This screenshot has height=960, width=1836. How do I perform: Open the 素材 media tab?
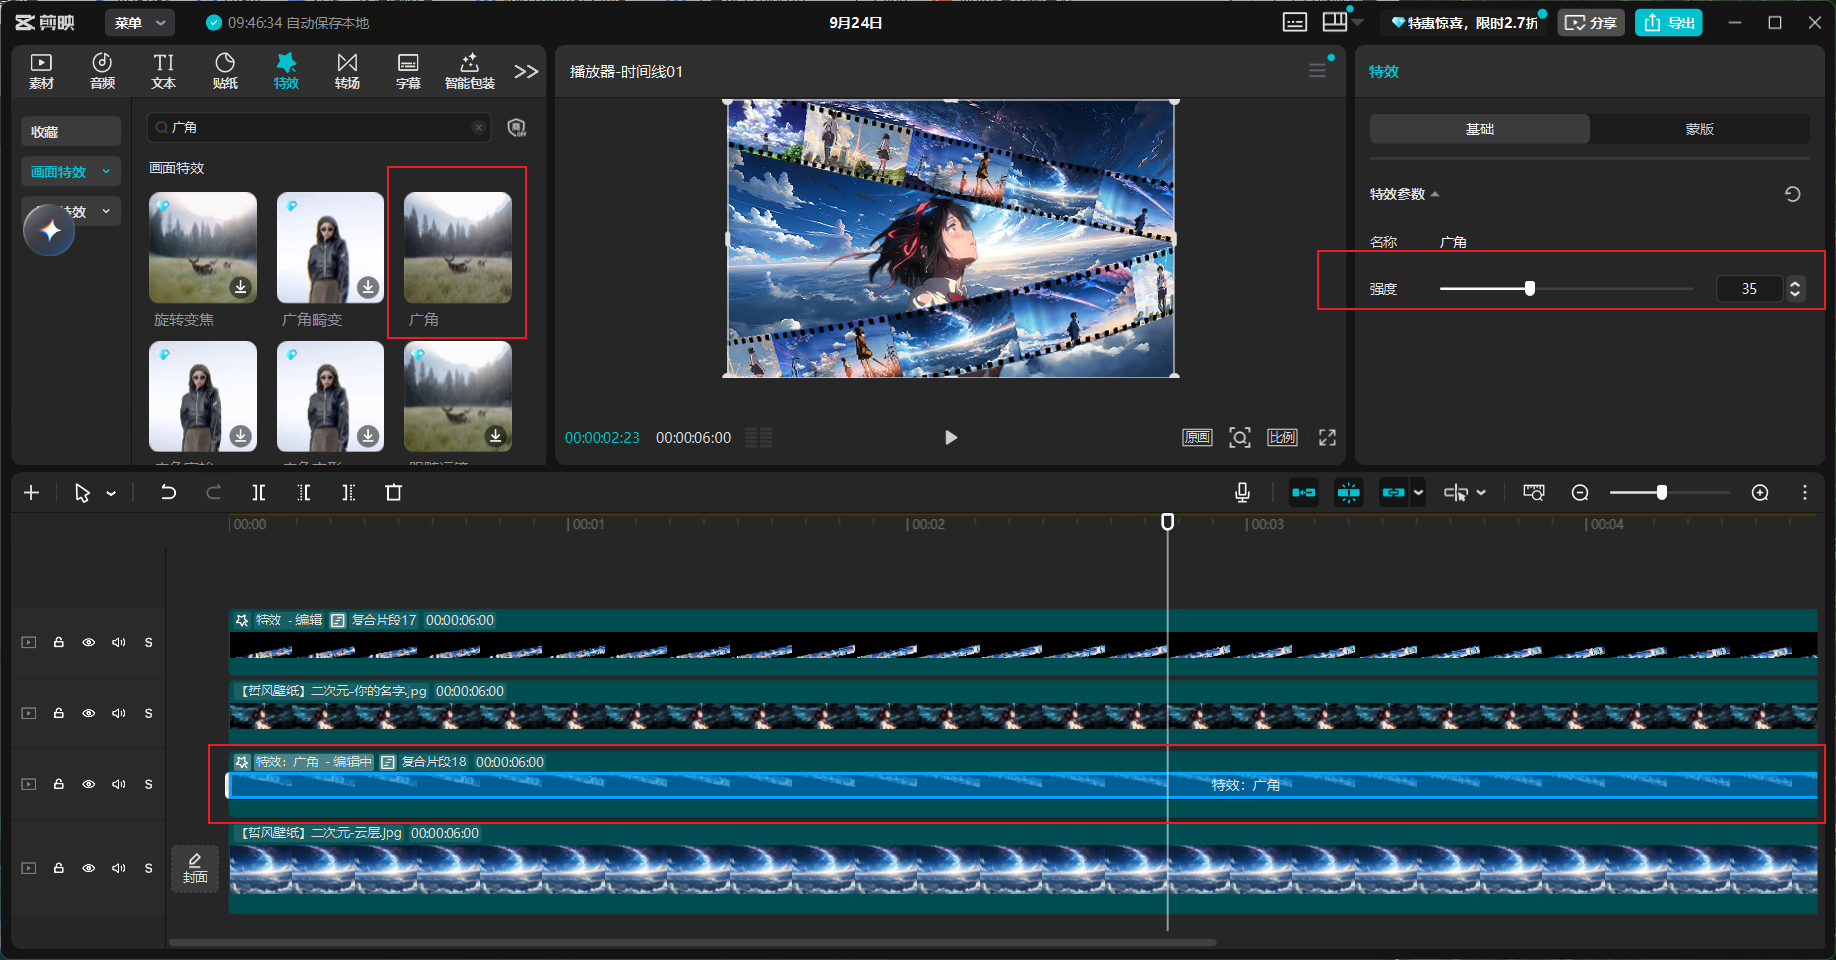click(41, 72)
